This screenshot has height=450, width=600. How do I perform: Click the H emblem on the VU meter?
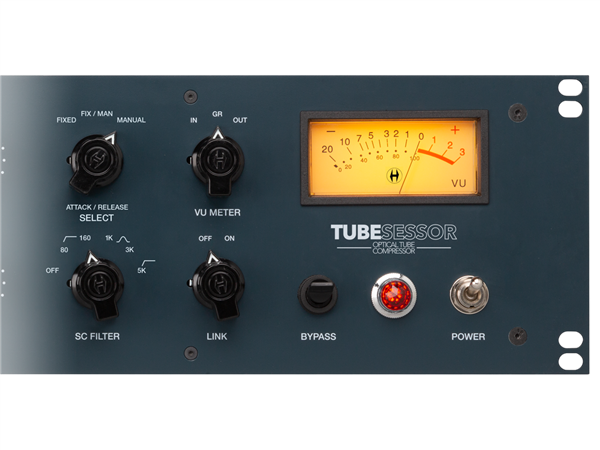(393, 176)
